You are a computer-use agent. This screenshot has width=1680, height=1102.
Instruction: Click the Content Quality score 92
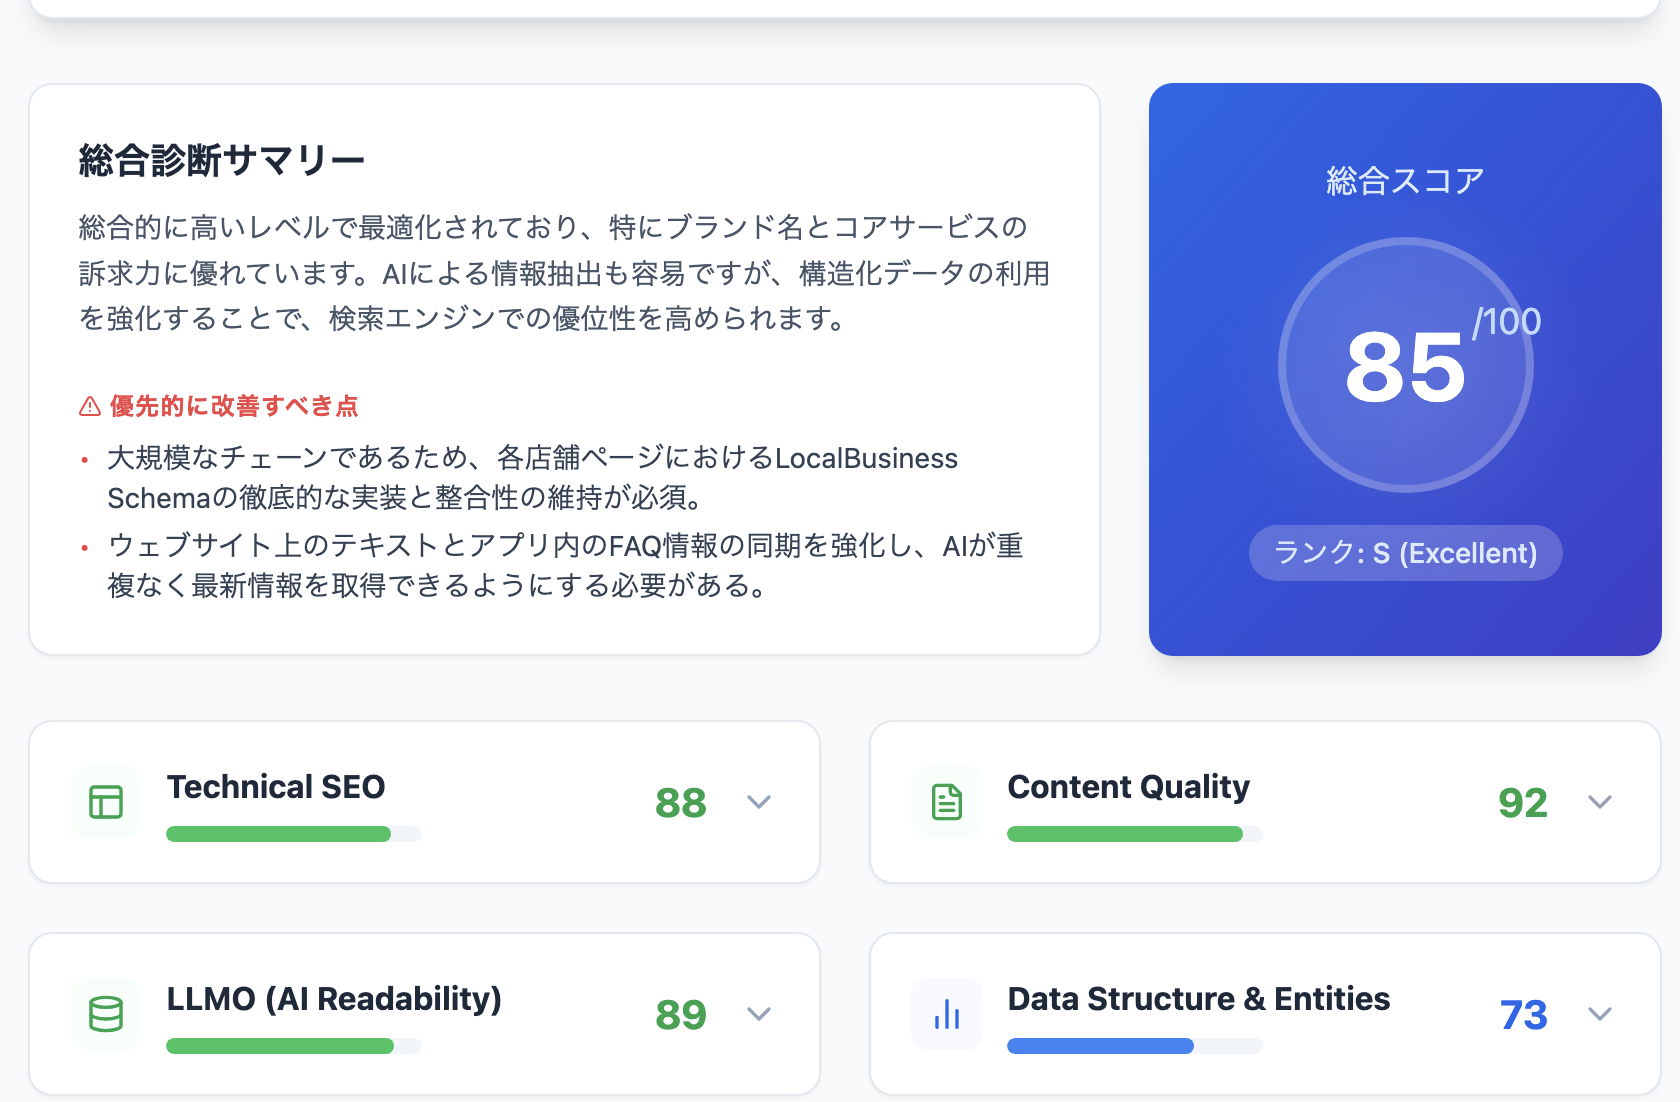tap(1522, 802)
